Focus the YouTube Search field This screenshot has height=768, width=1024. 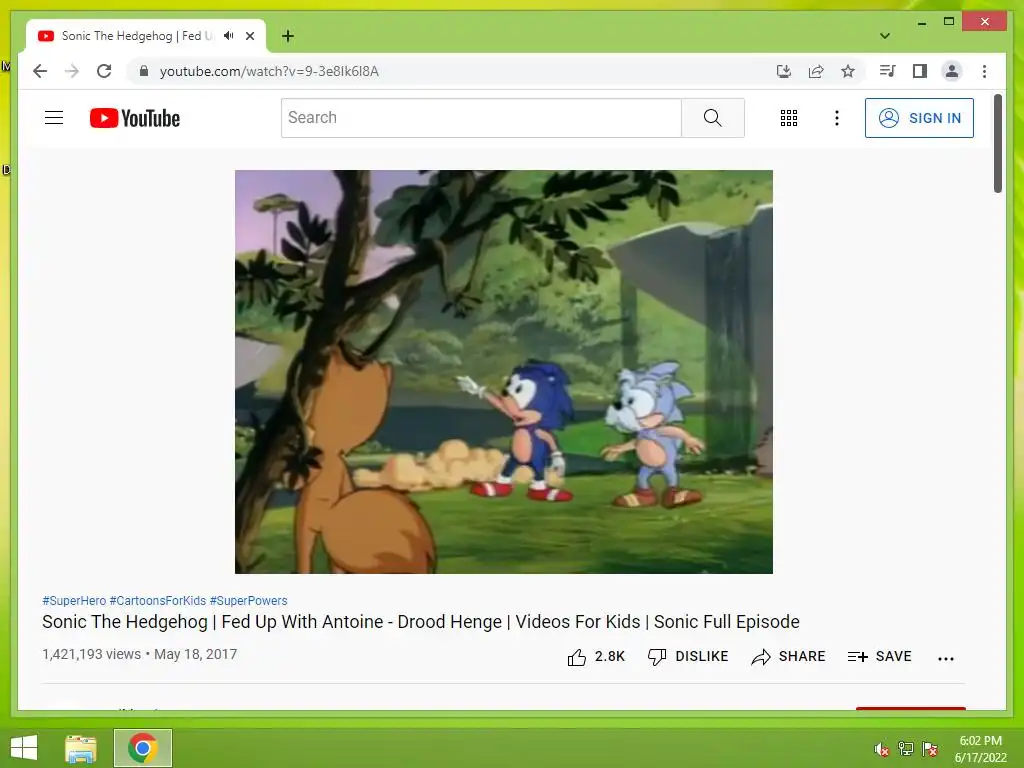[481, 118]
